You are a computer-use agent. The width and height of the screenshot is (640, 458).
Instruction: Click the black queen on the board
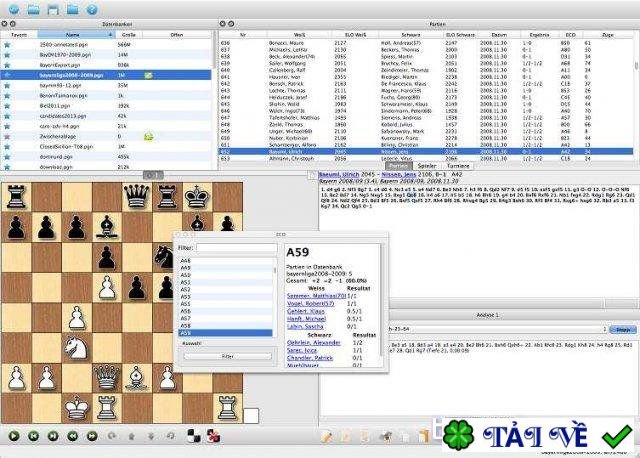[136, 196]
